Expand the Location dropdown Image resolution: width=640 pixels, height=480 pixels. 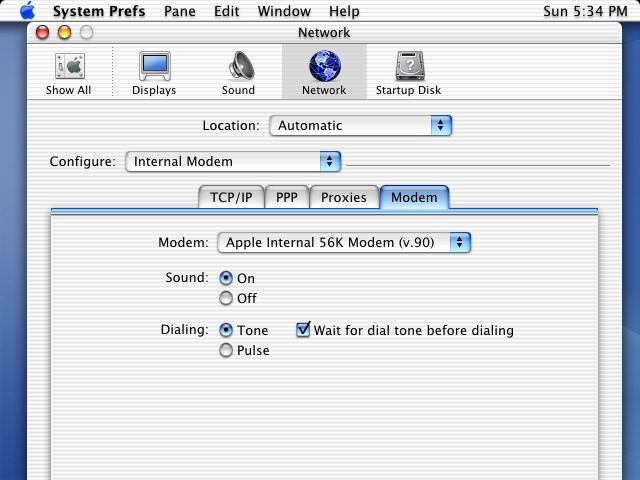pos(361,125)
